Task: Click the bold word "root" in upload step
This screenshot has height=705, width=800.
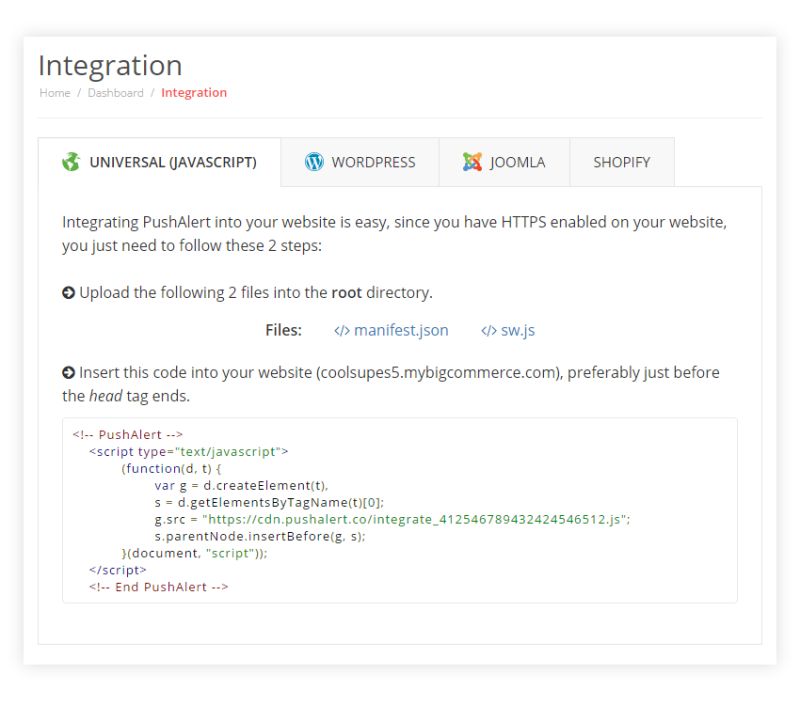Action: tap(346, 293)
